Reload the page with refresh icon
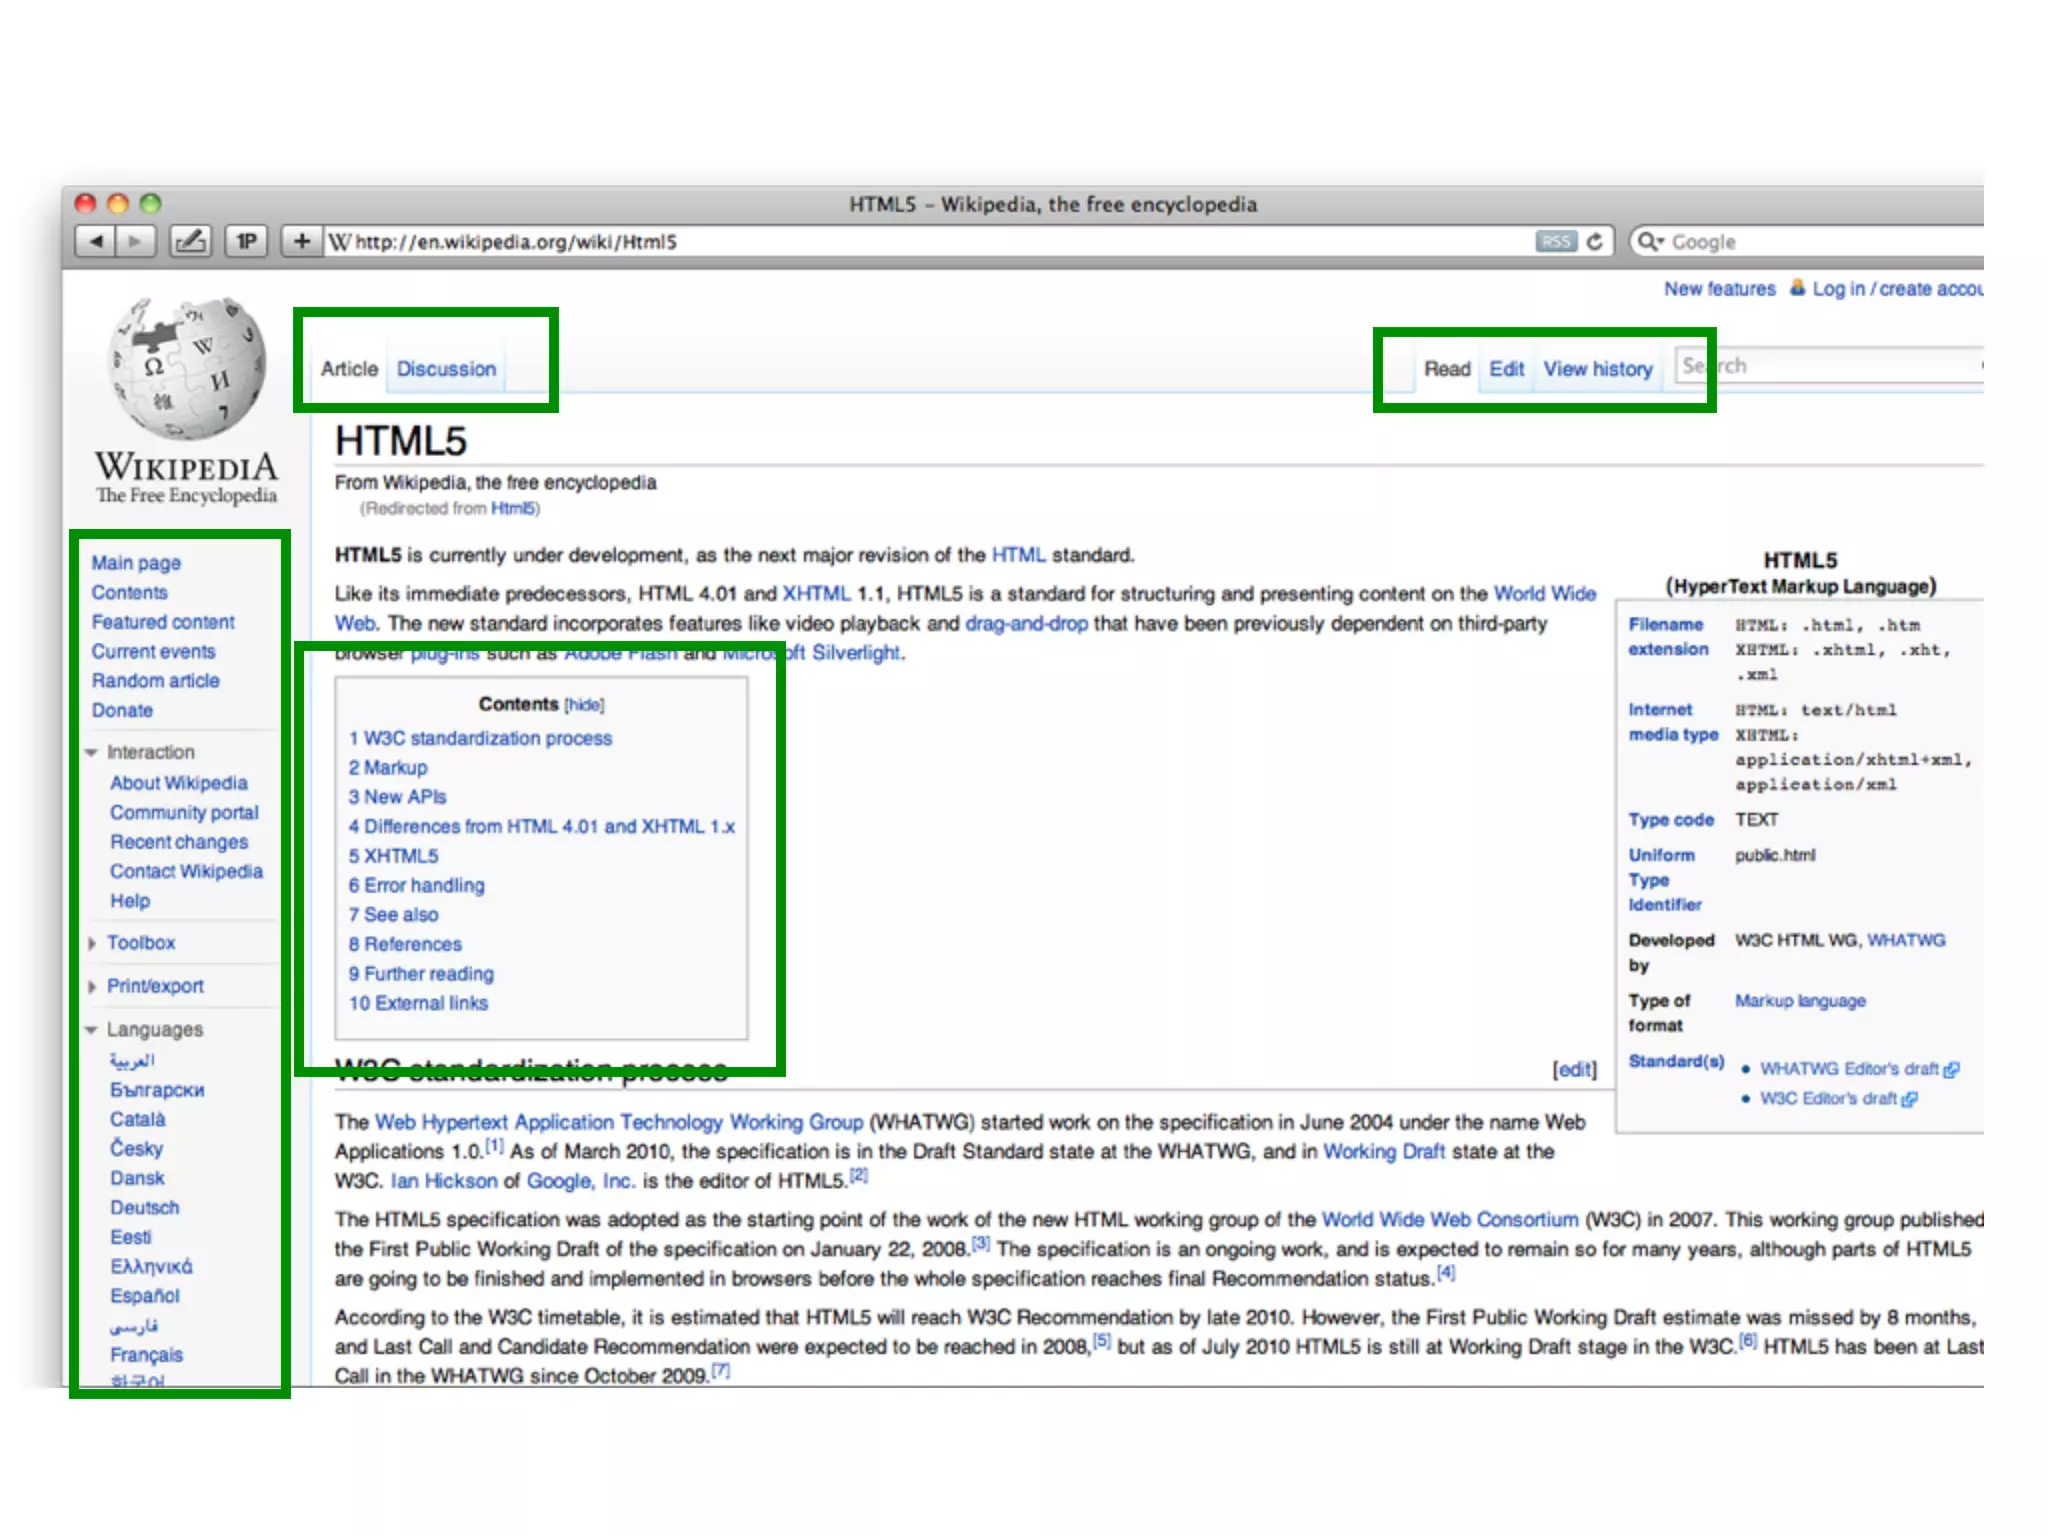 click(x=1595, y=241)
